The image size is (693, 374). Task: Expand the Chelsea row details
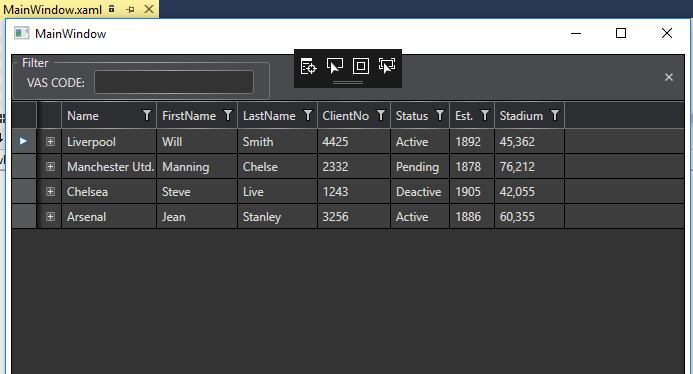tap(50, 191)
